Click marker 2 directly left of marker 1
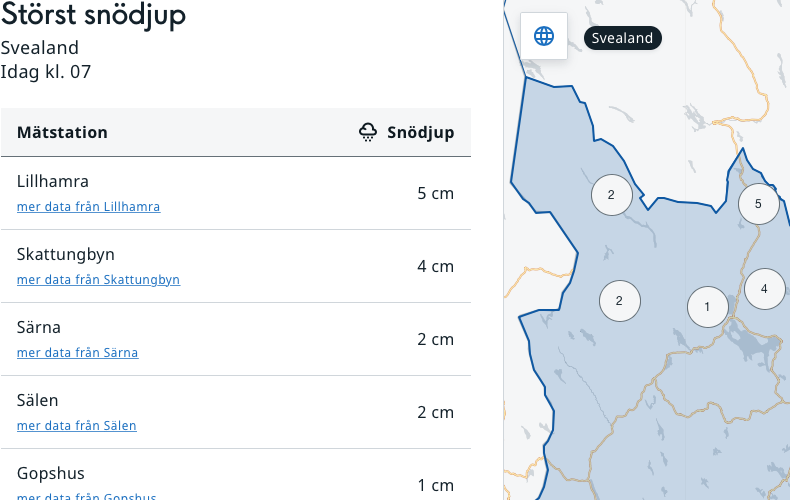790x500 pixels. pos(619,300)
